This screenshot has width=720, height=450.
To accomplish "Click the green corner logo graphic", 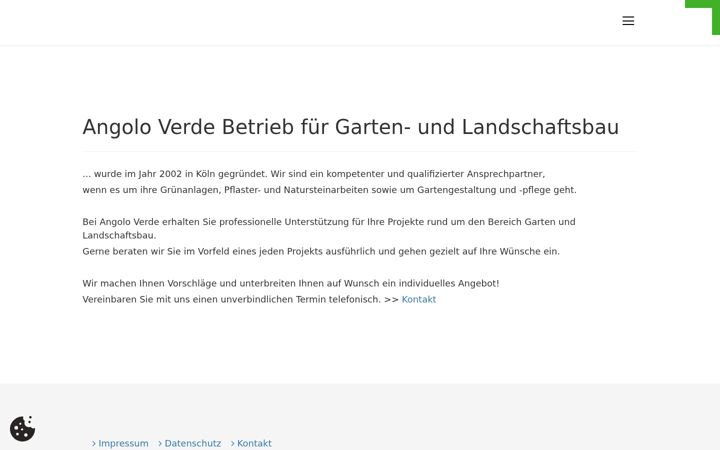I will click(x=703, y=17).
